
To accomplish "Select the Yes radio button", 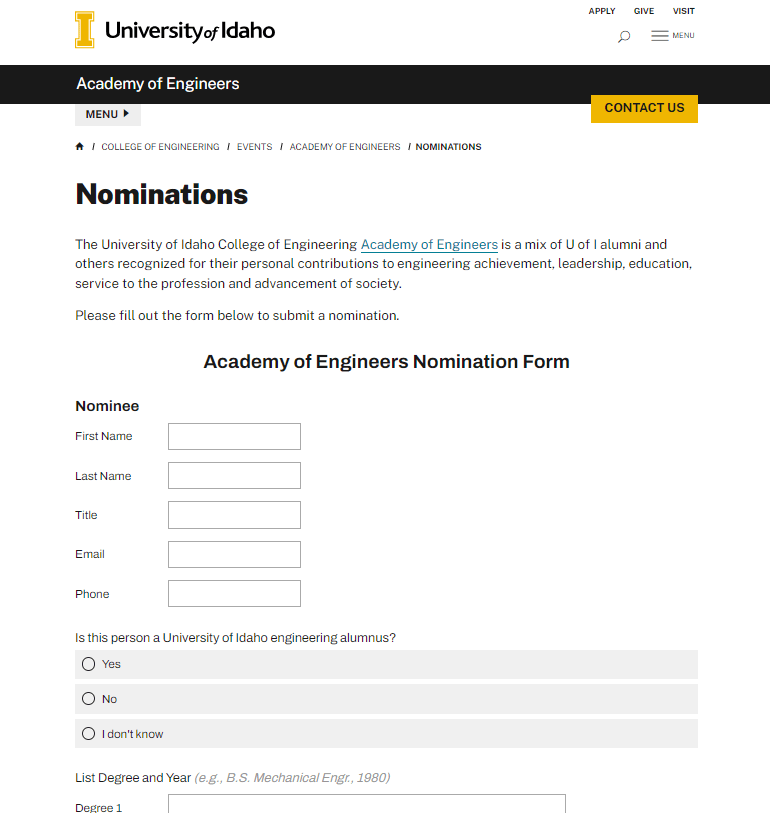I will click(89, 664).
